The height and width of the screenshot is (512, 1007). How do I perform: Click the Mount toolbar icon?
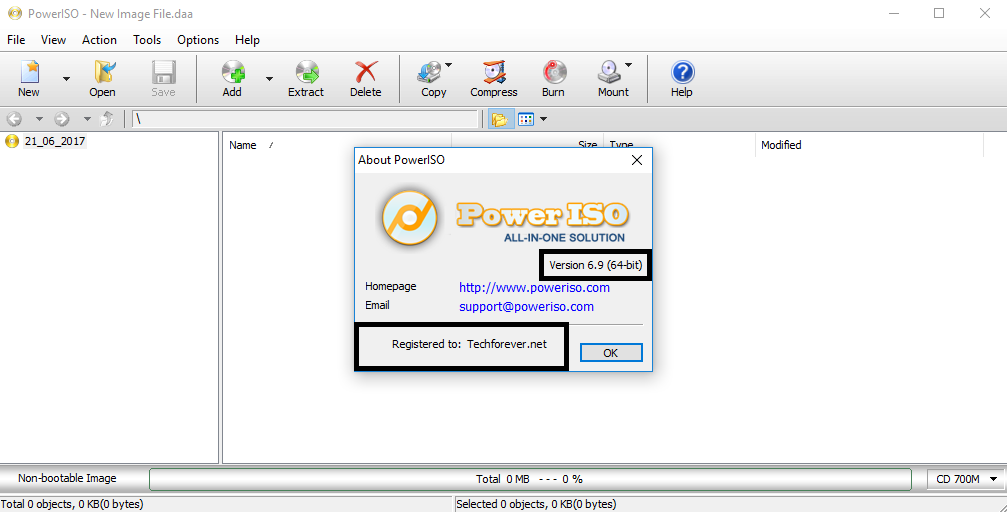point(609,72)
